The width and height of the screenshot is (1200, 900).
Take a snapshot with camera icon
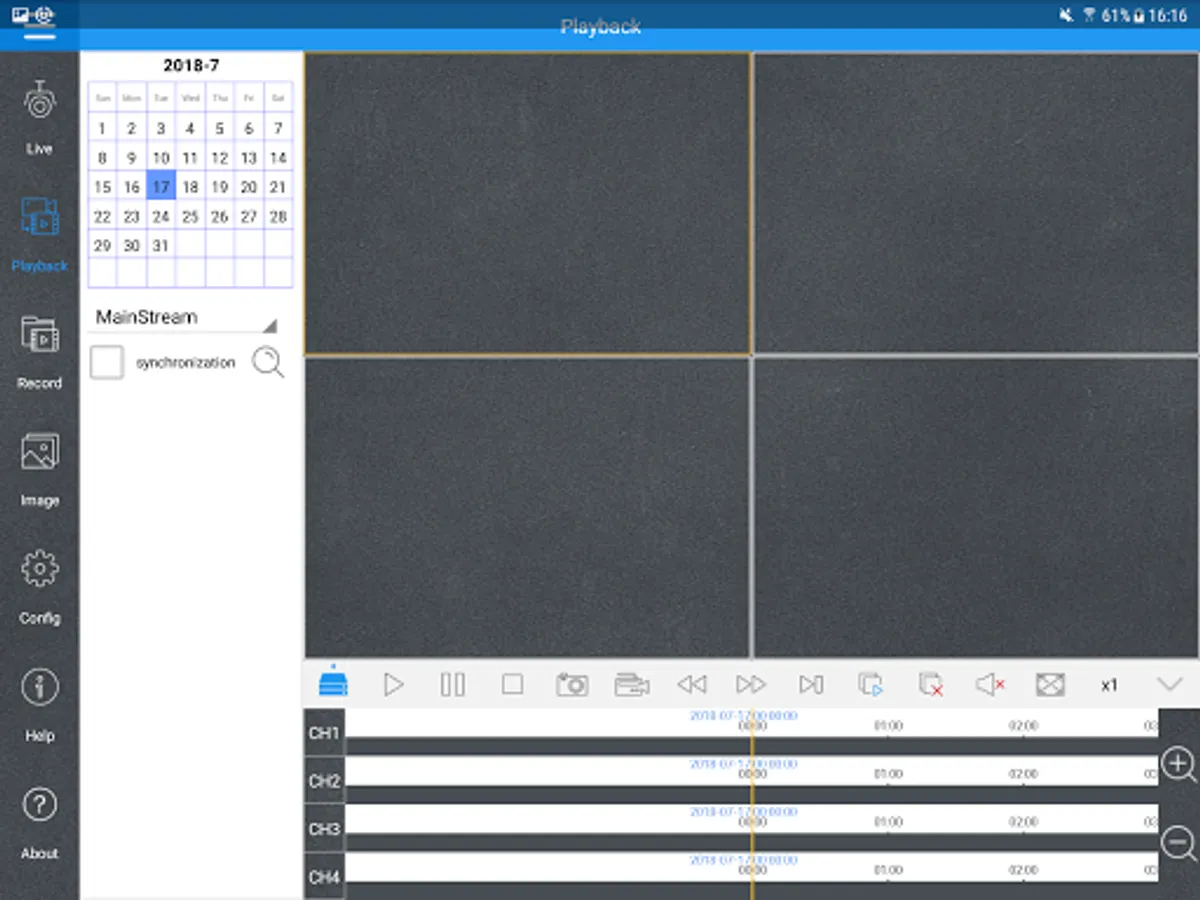pos(572,685)
